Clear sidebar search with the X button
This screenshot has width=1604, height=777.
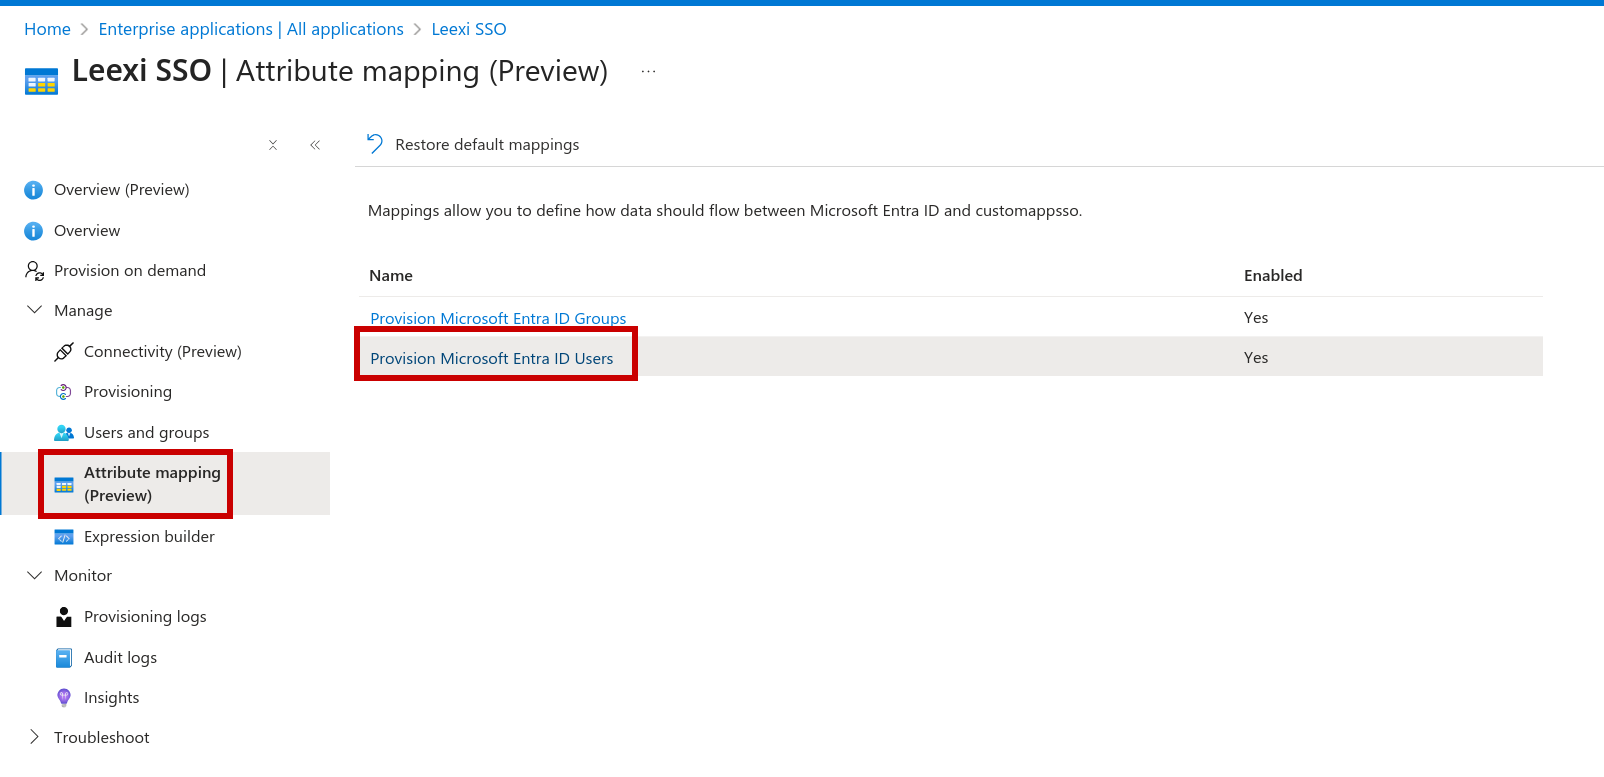pos(273,145)
